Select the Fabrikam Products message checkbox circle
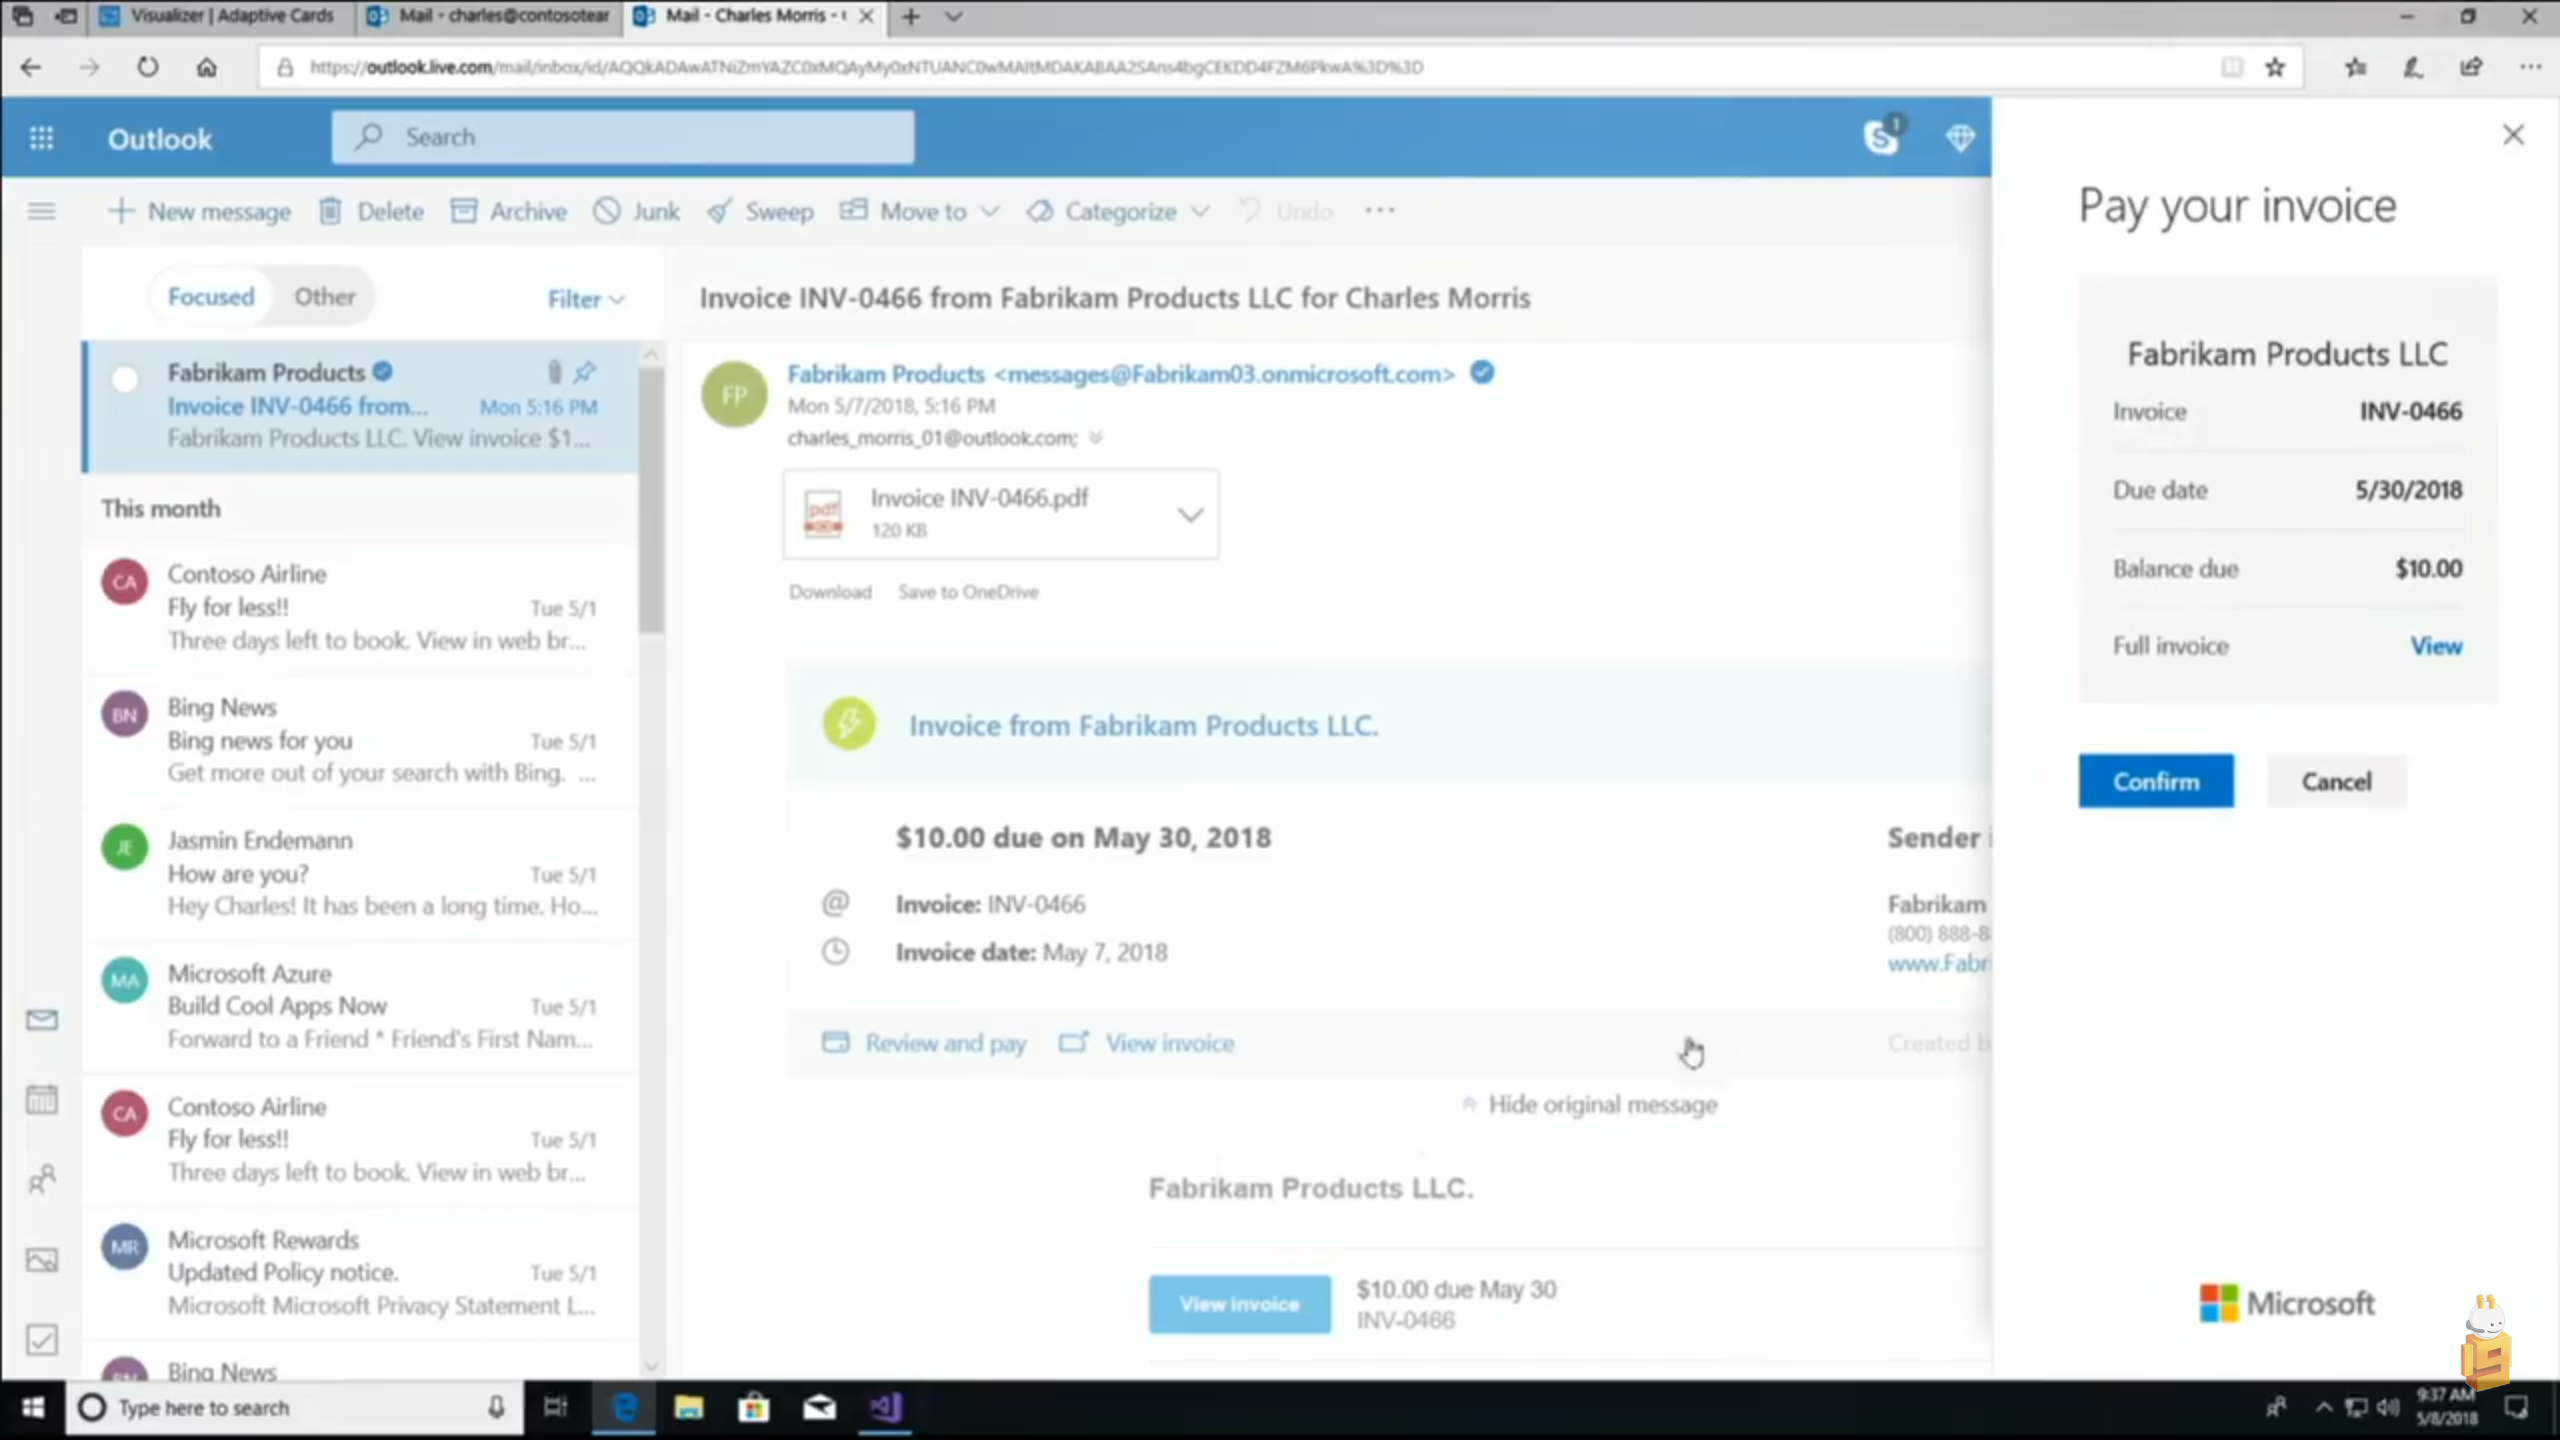This screenshot has width=2560, height=1440. click(x=125, y=379)
